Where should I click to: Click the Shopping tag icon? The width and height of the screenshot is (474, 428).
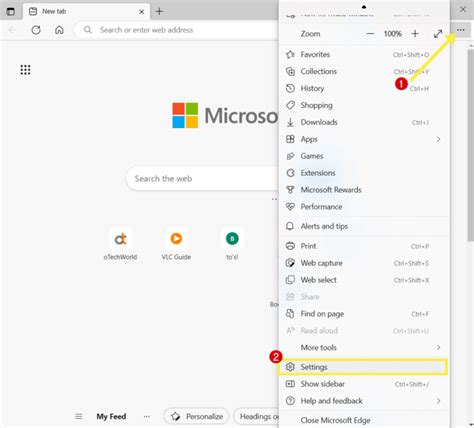pyautogui.click(x=290, y=105)
